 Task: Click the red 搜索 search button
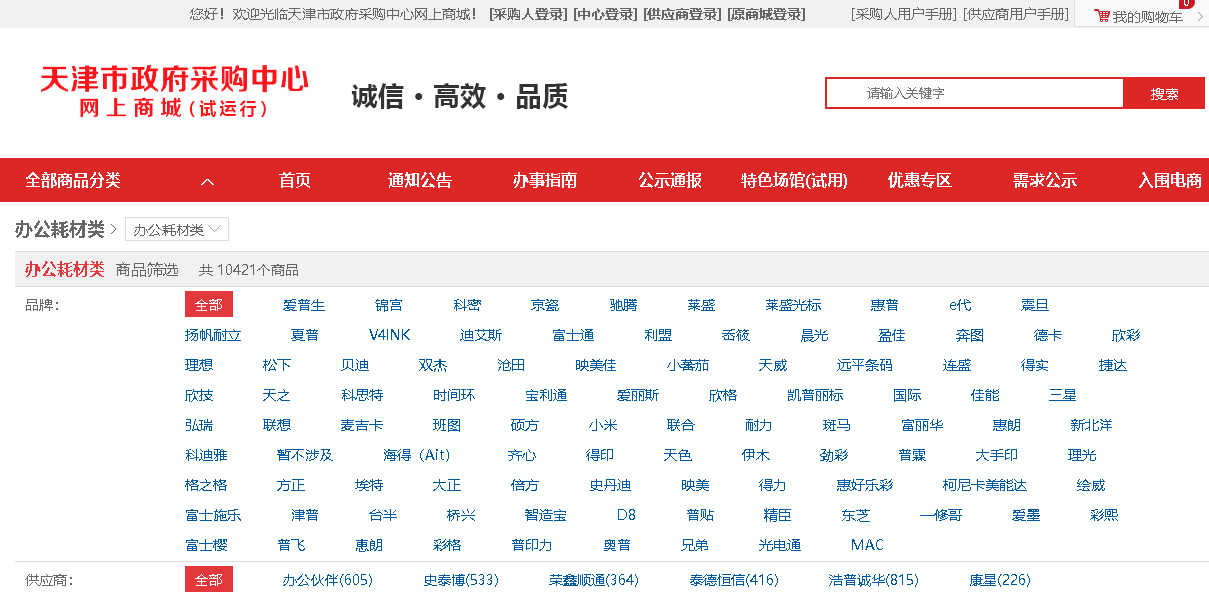(x=1164, y=93)
